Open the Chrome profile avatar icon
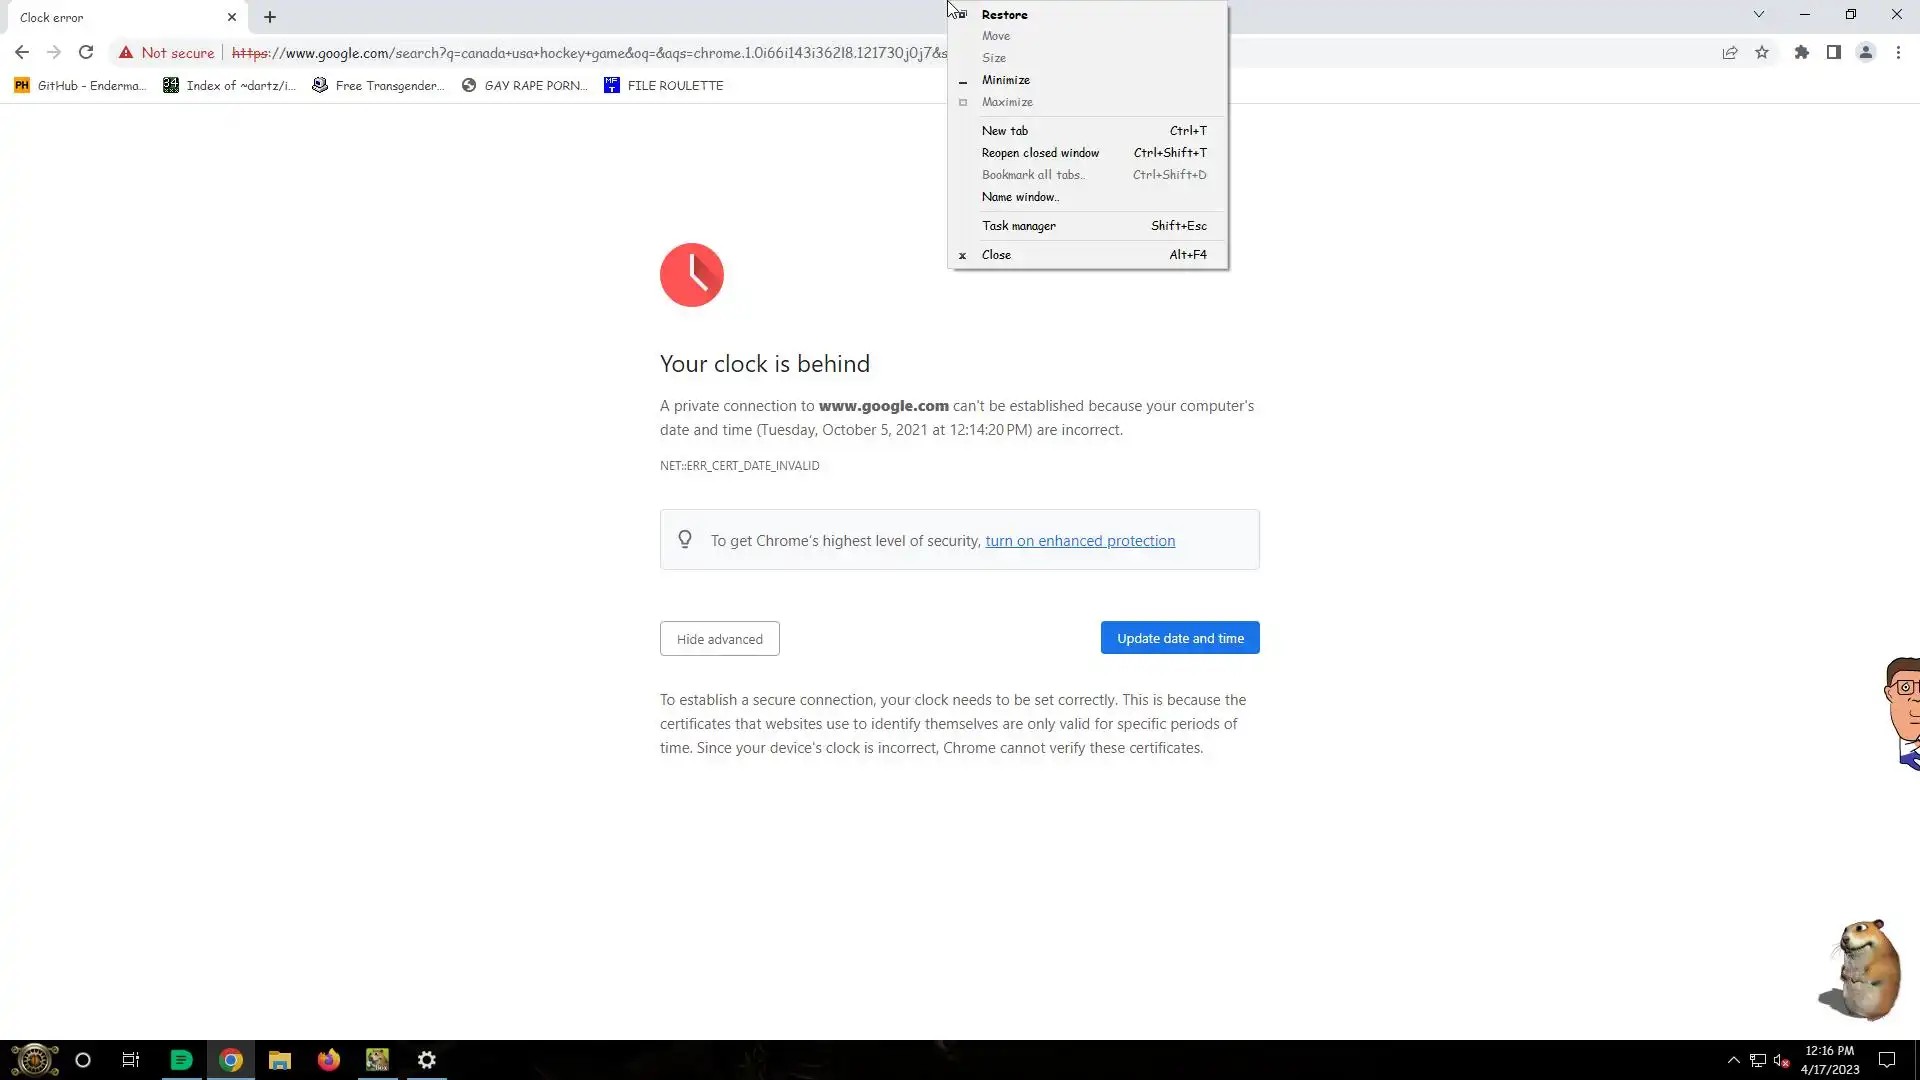This screenshot has width=1920, height=1080. point(1865,53)
